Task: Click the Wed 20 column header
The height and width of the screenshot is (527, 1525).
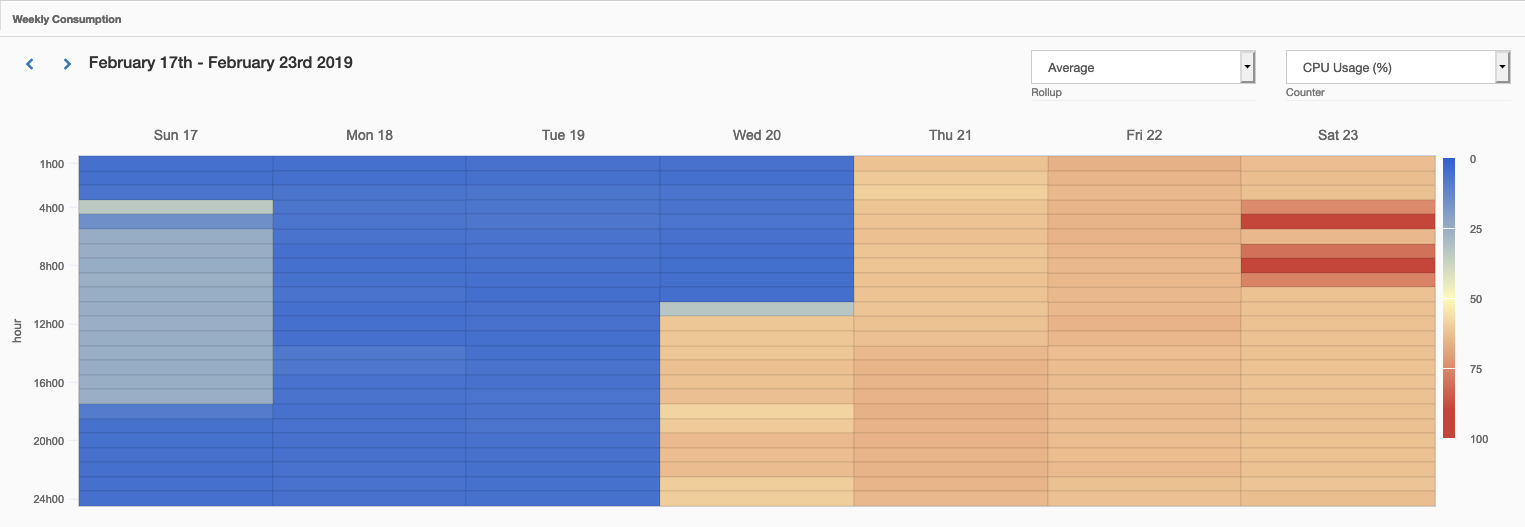Action: [x=757, y=135]
